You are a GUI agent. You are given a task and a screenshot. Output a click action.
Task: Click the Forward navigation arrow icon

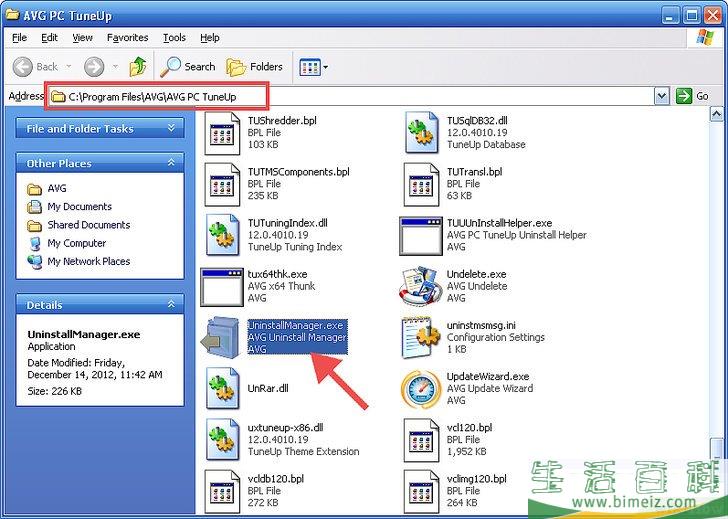click(94, 67)
